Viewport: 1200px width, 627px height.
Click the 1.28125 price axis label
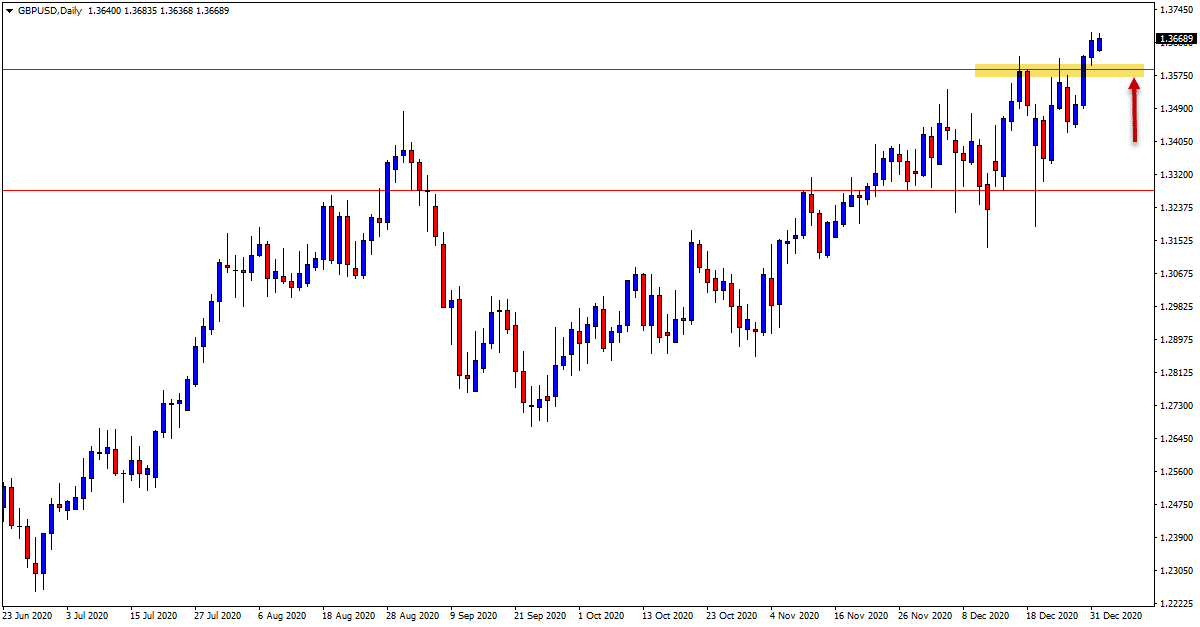tap(1176, 372)
